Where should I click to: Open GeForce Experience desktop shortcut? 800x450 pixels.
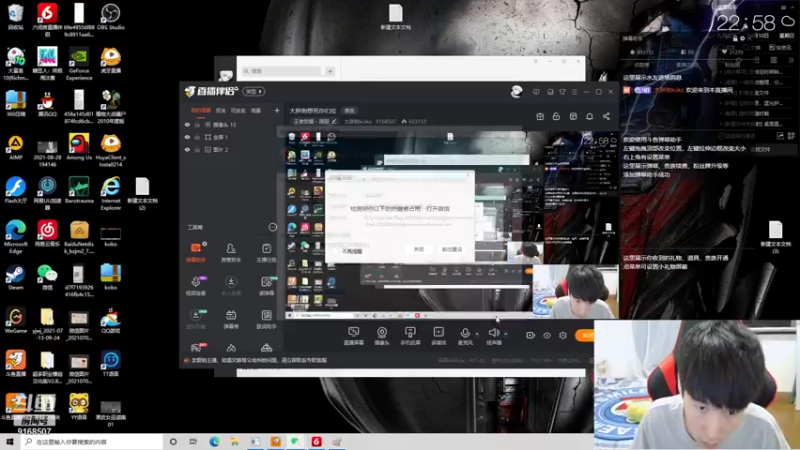coord(79,64)
